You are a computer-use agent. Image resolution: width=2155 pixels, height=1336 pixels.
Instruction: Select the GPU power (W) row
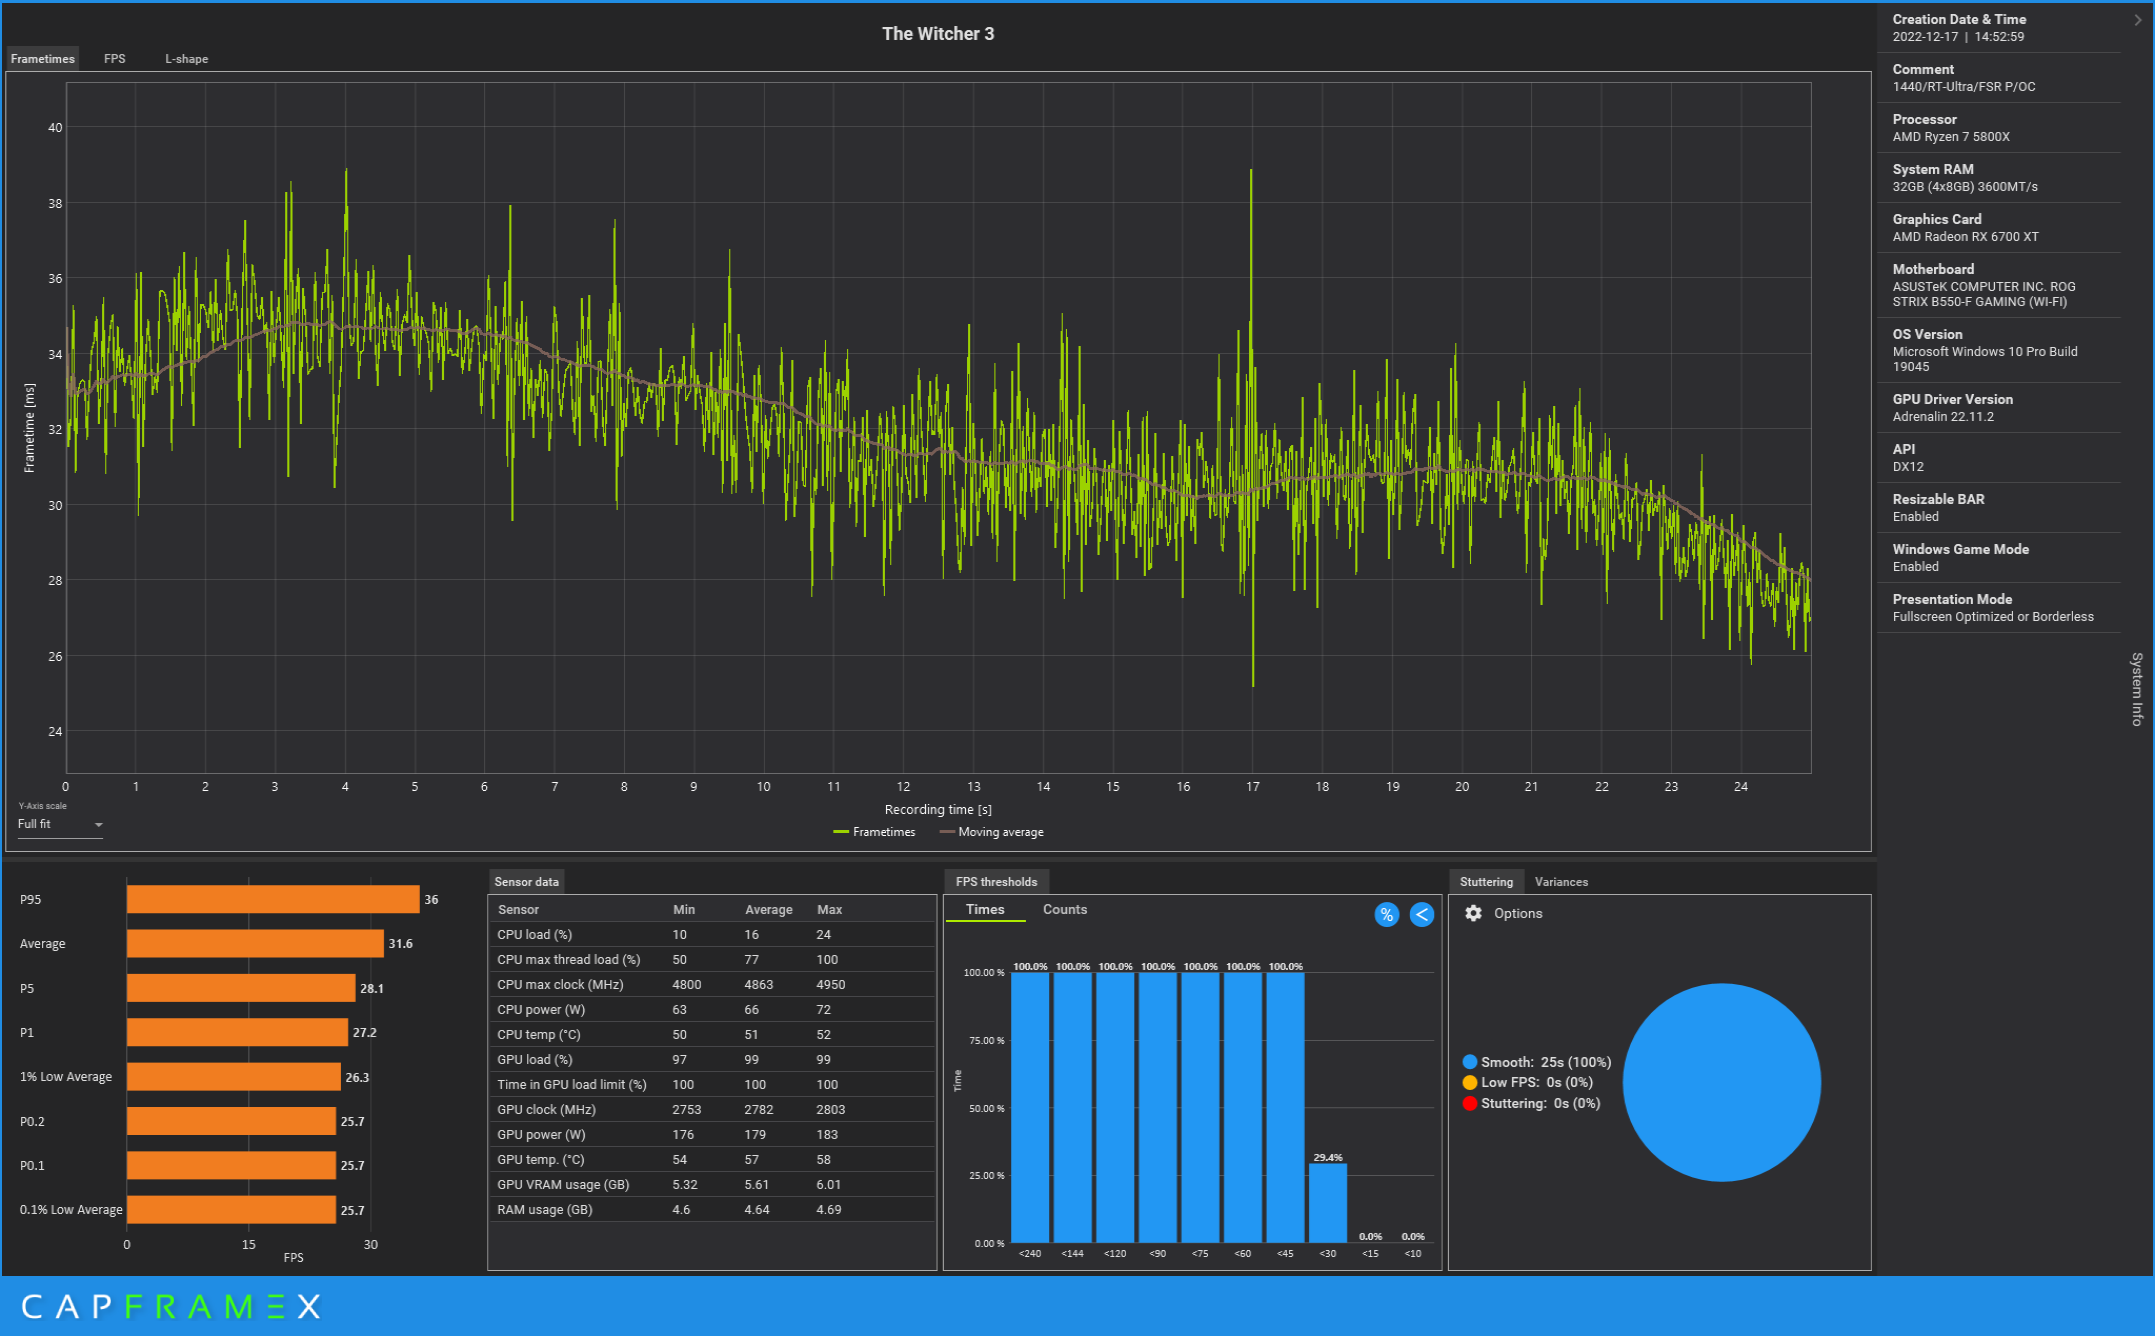[x=712, y=1134]
